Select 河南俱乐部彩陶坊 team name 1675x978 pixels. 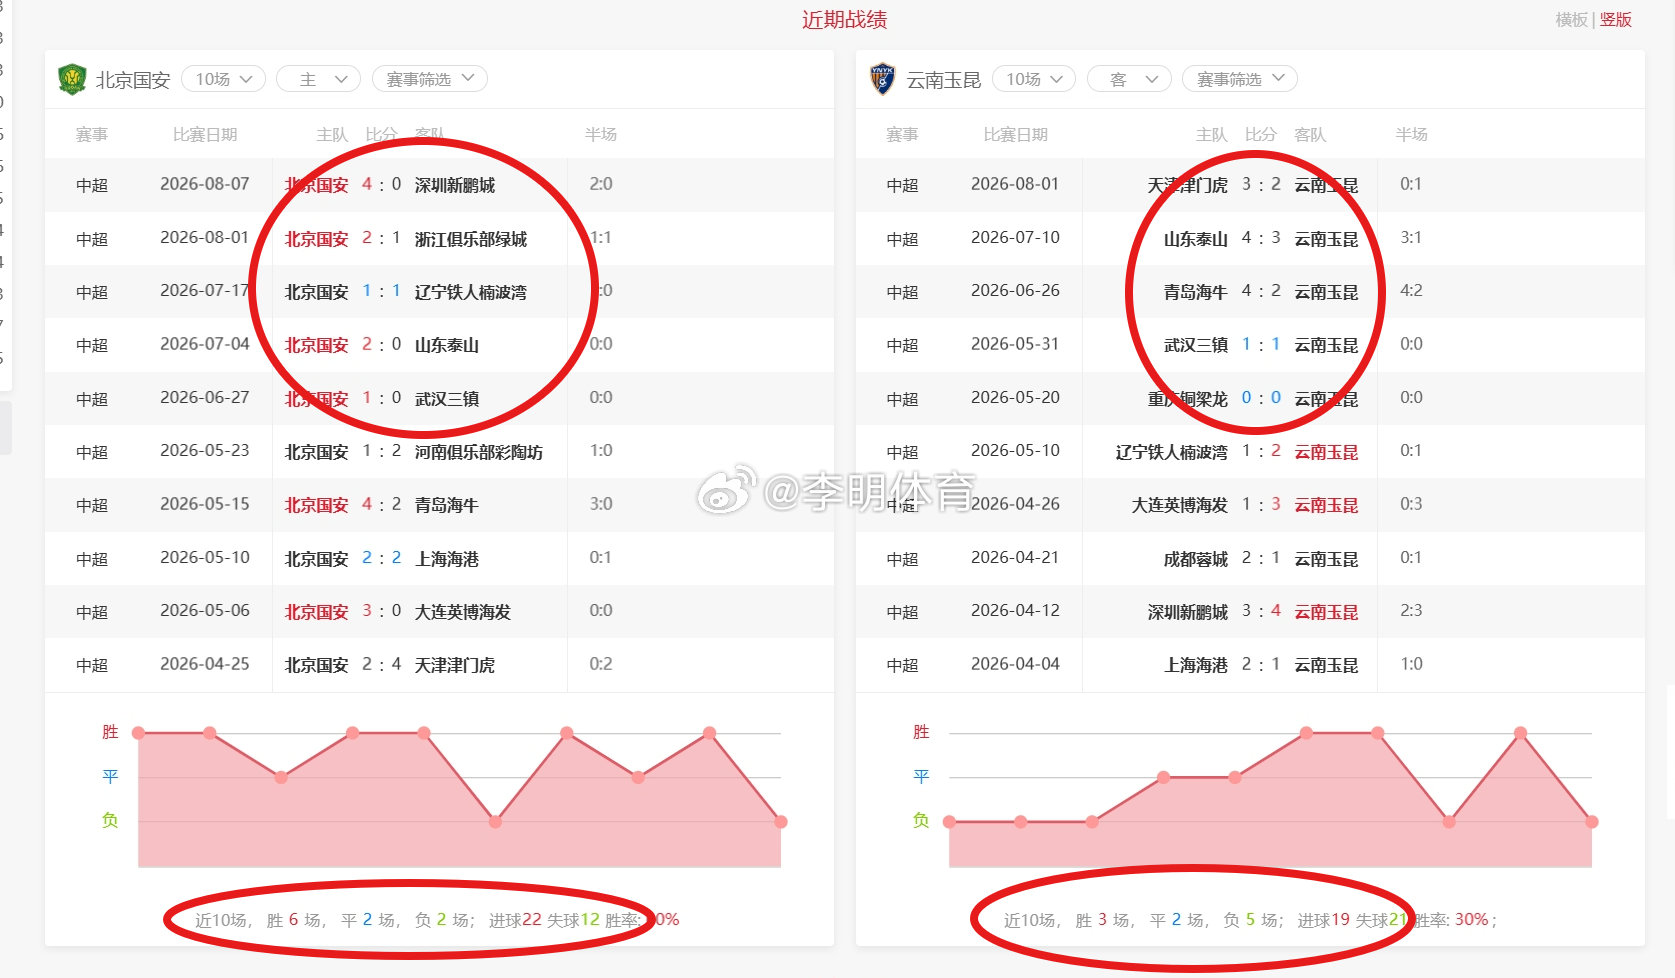click(x=479, y=452)
